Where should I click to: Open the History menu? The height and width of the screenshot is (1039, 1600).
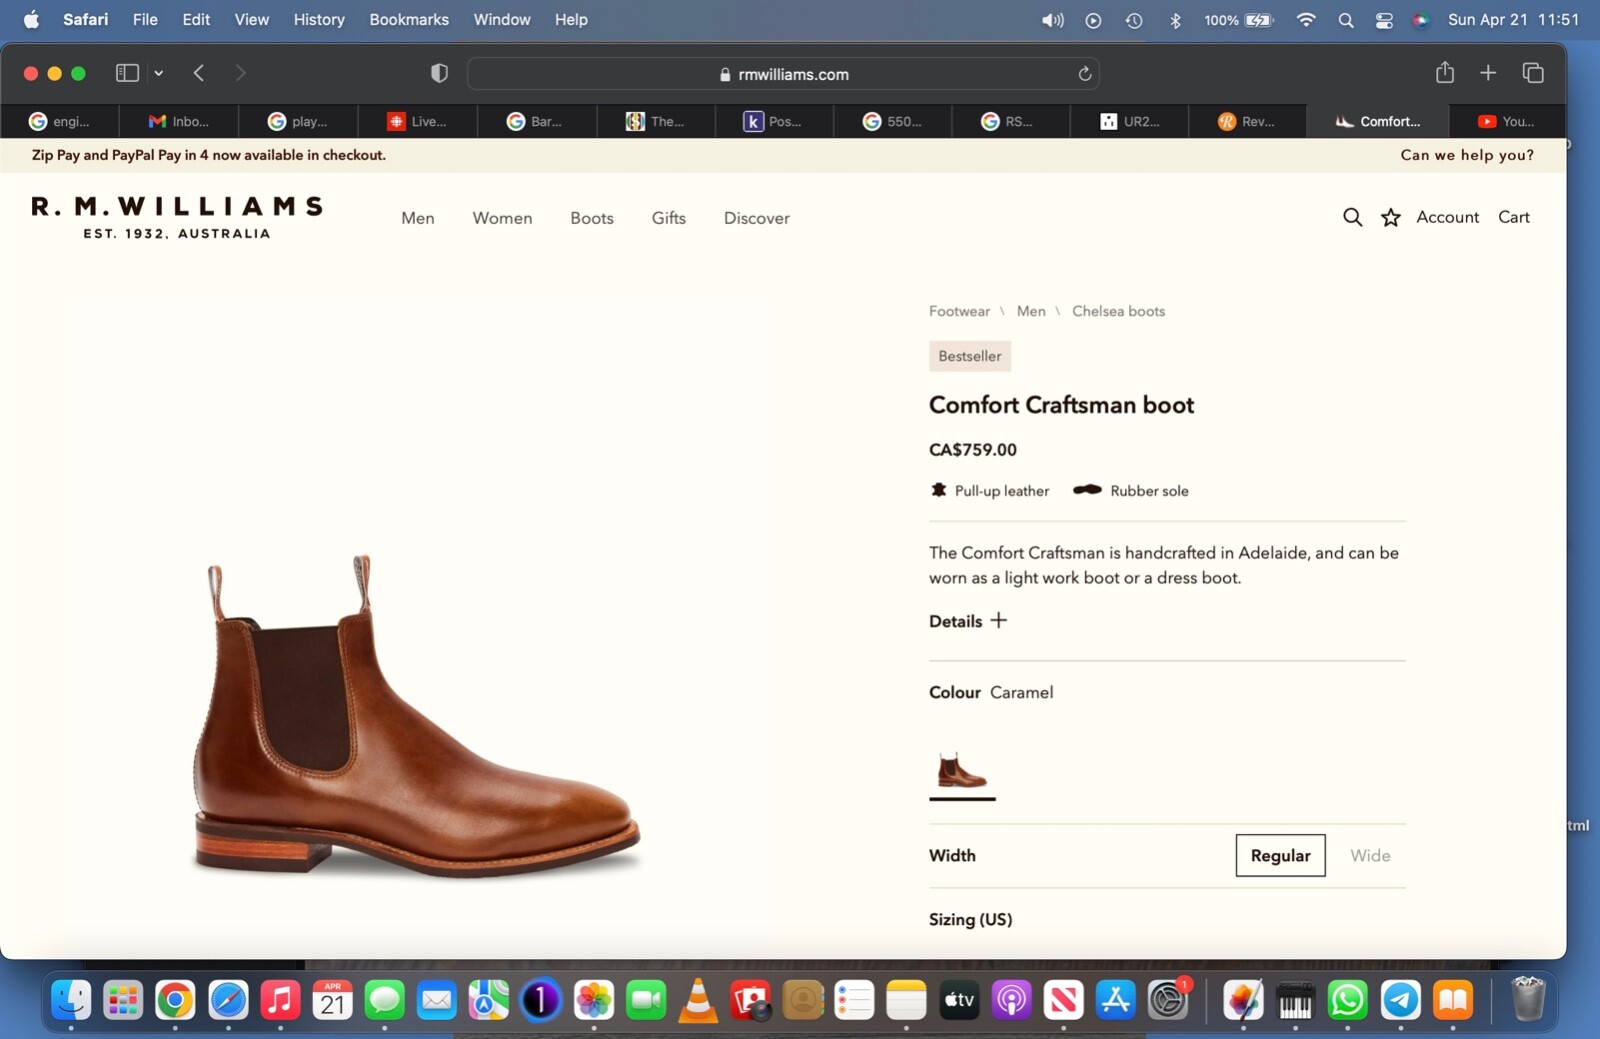tap(319, 20)
